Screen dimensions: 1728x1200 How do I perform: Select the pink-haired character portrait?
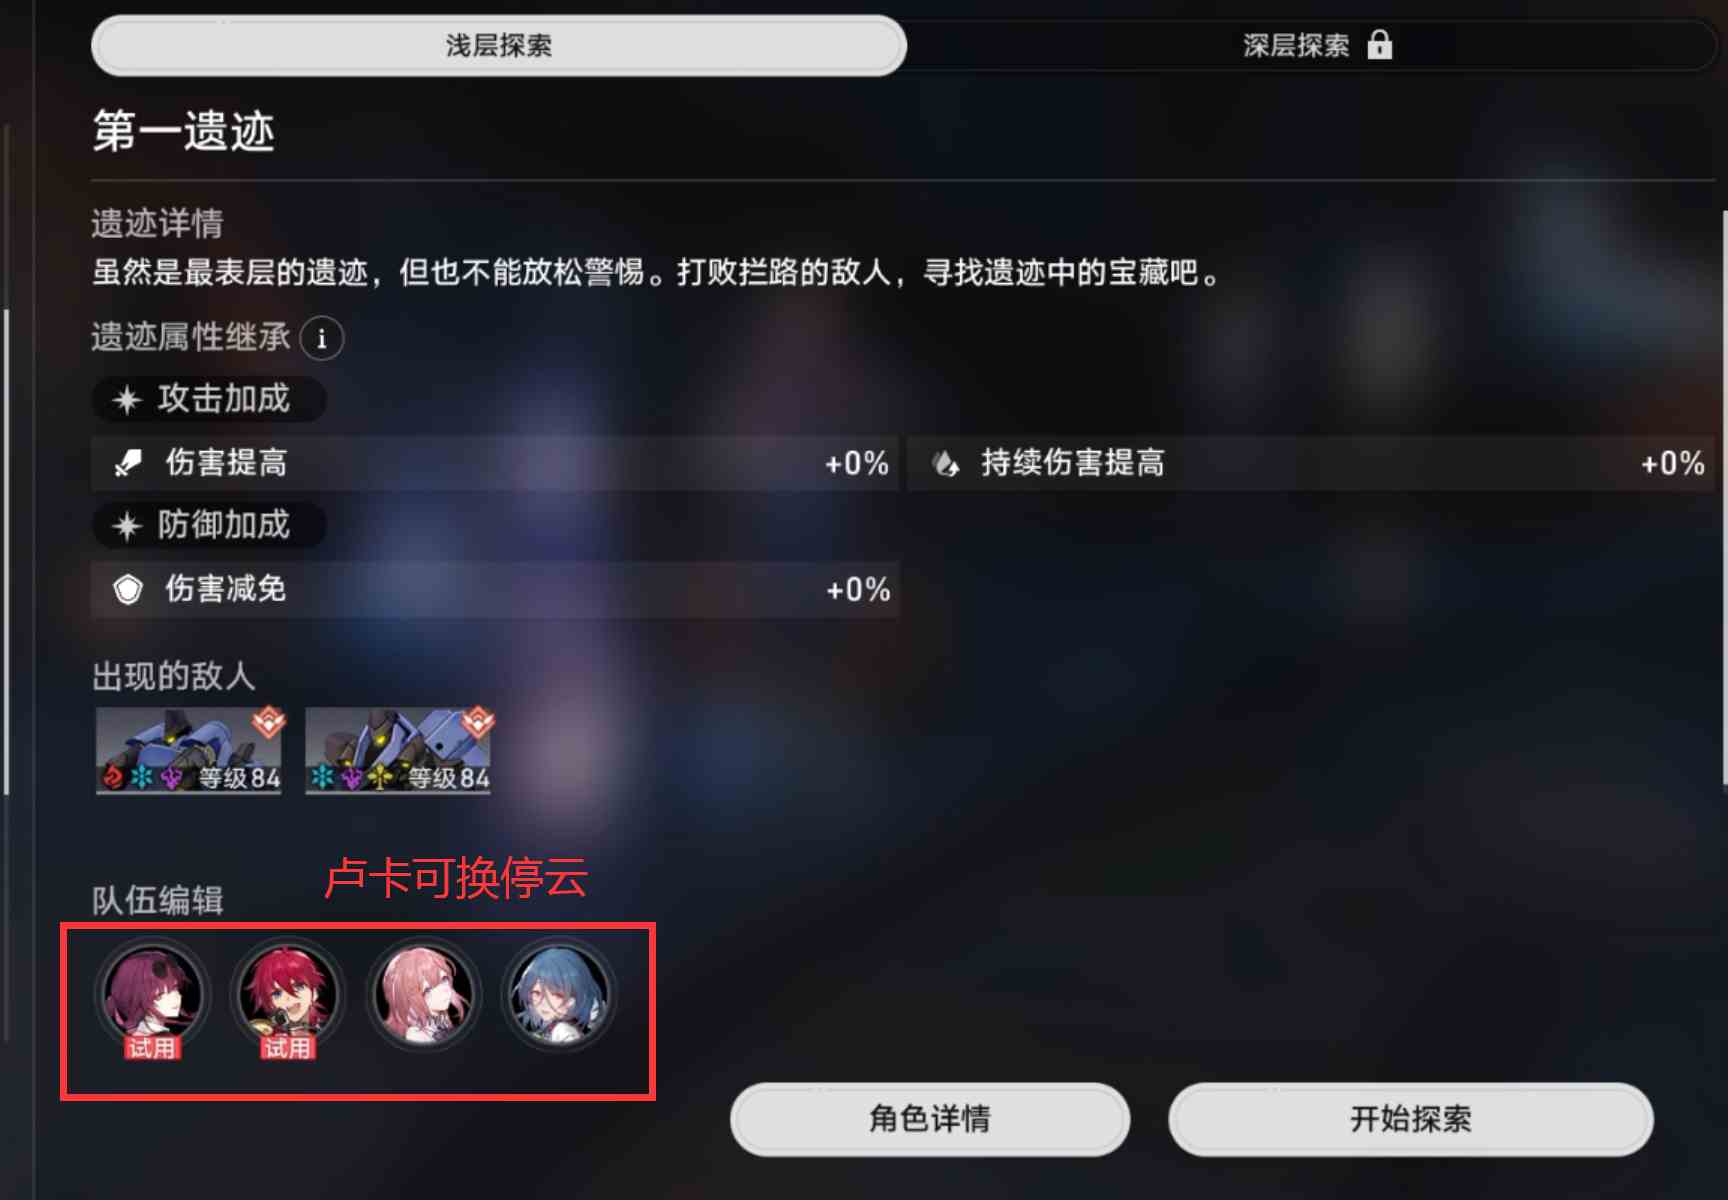click(x=424, y=994)
